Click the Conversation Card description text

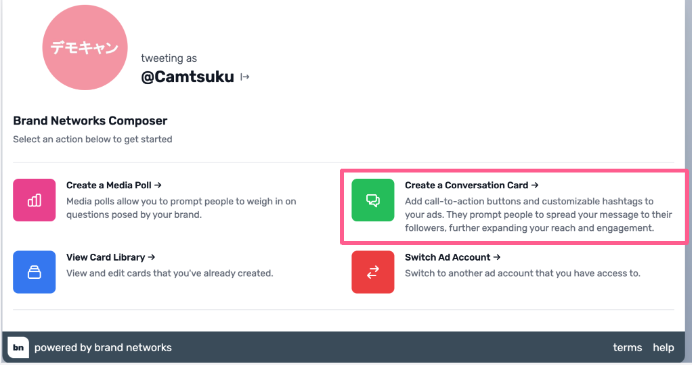click(538, 214)
